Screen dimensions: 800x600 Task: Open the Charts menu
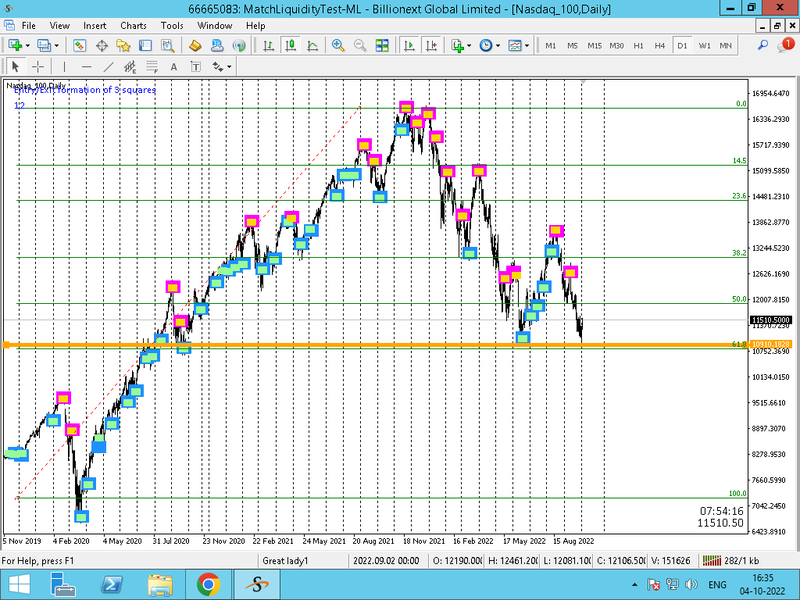point(133,26)
